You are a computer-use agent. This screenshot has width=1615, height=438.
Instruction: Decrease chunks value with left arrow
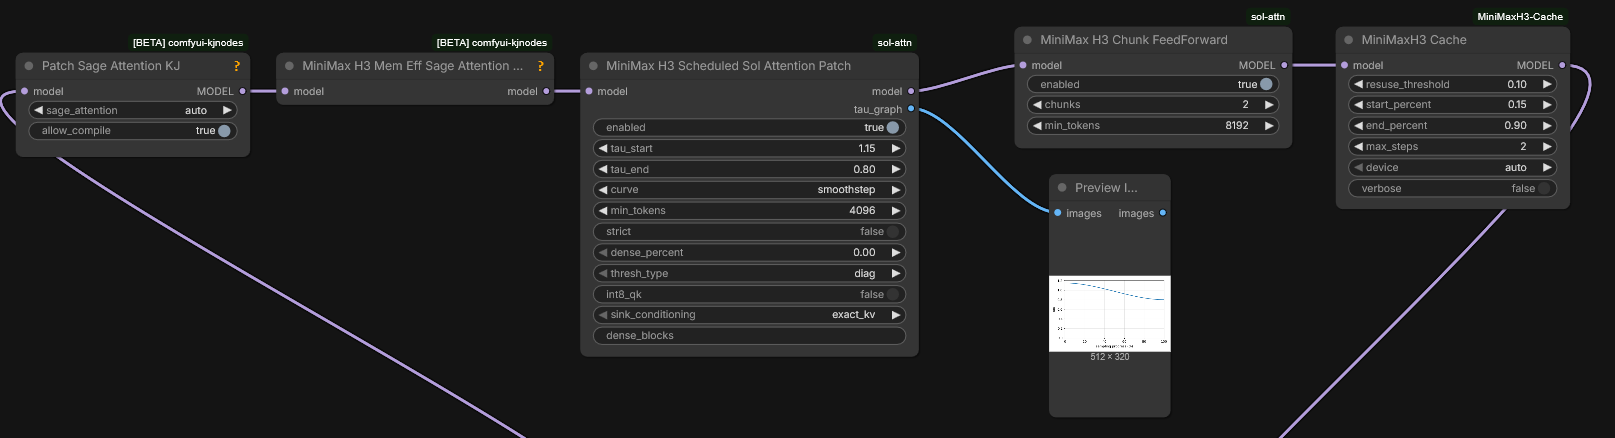point(1037,105)
